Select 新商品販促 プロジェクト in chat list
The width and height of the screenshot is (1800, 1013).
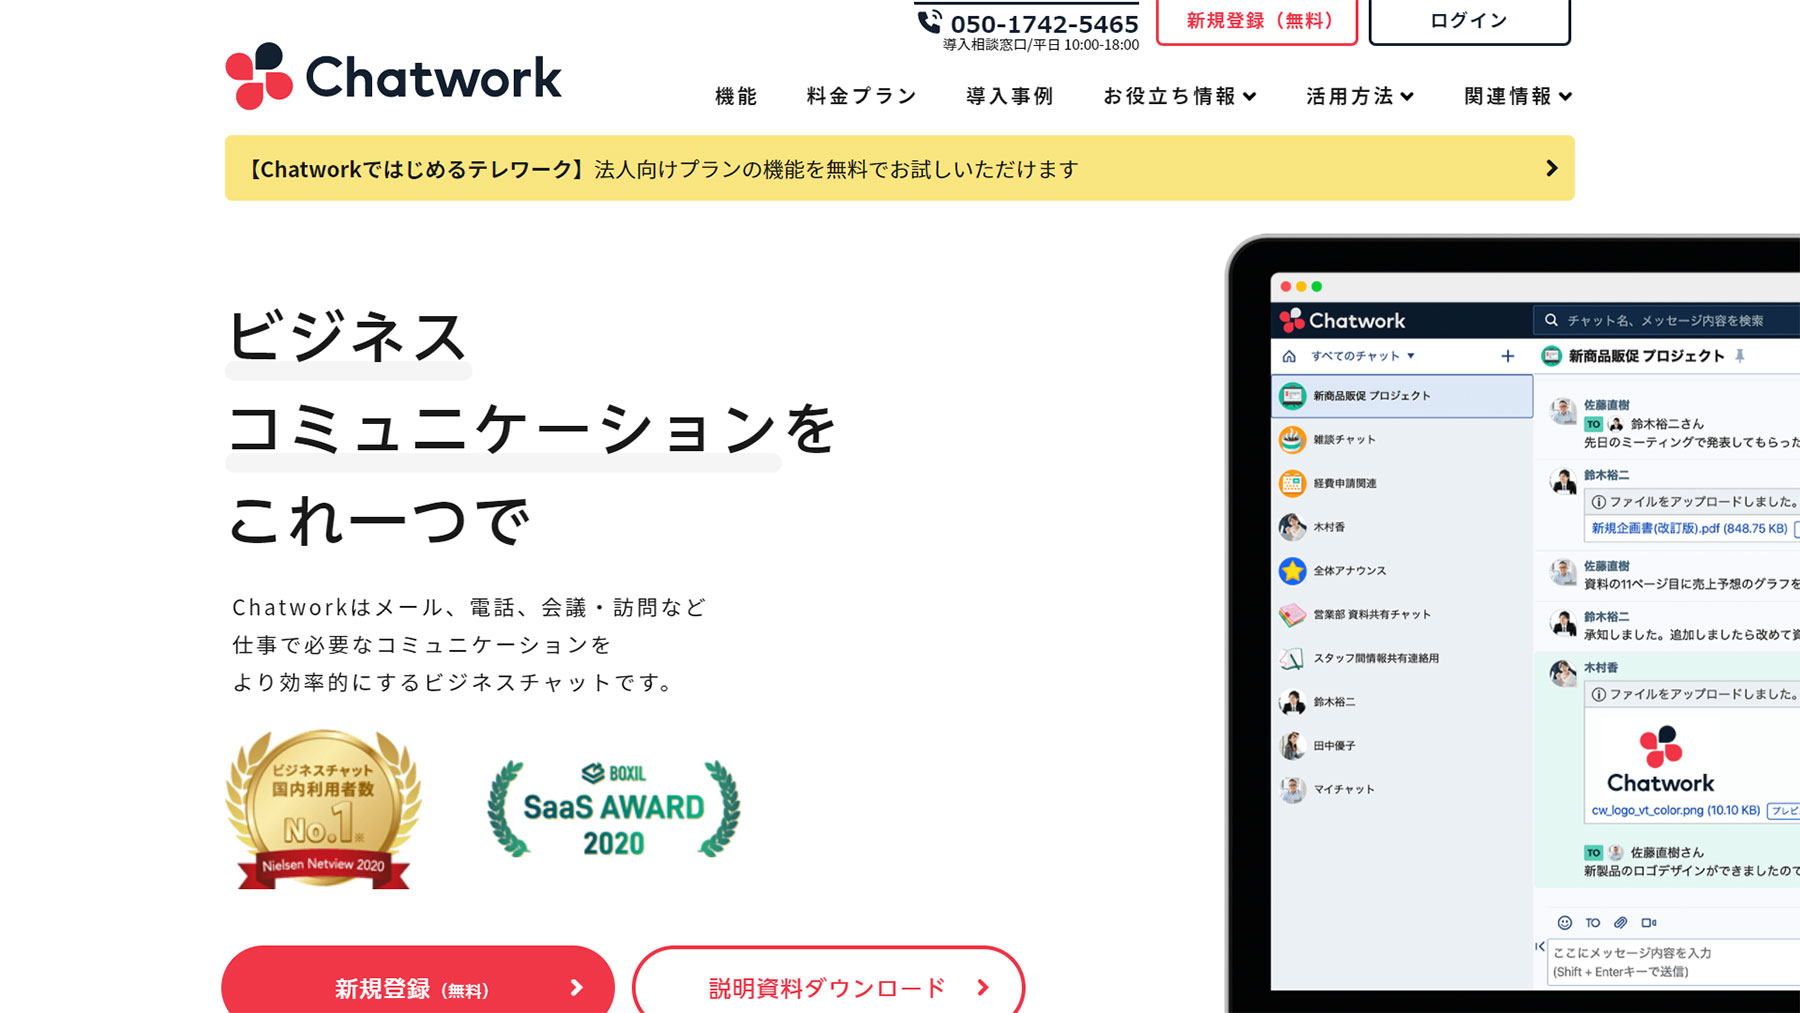[x=1402, y=396]
